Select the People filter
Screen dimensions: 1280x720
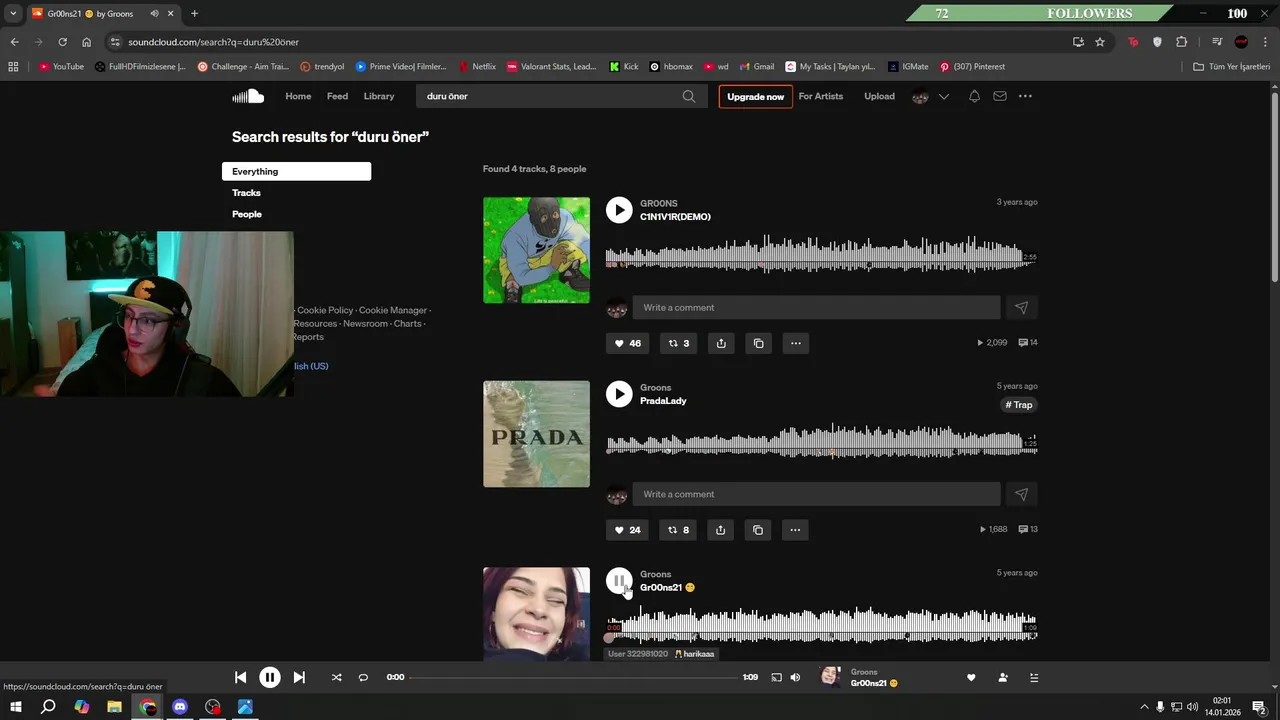click(247, 214)
